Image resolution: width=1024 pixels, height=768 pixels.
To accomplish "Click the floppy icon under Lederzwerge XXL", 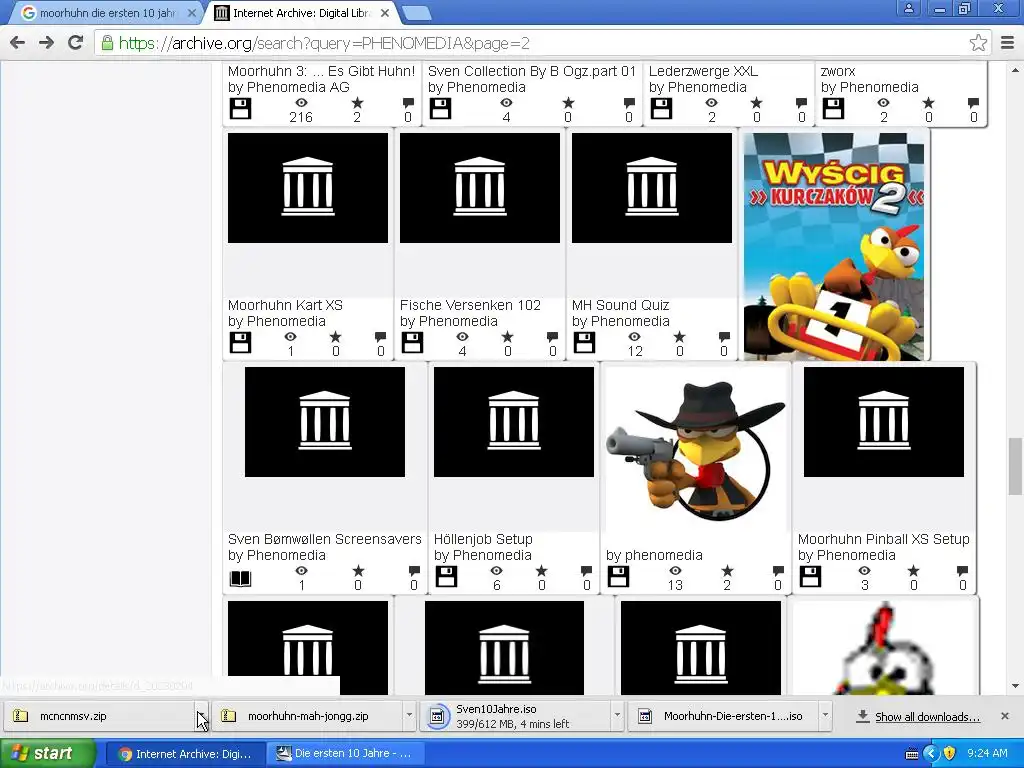I will click(x=661, y=108).
